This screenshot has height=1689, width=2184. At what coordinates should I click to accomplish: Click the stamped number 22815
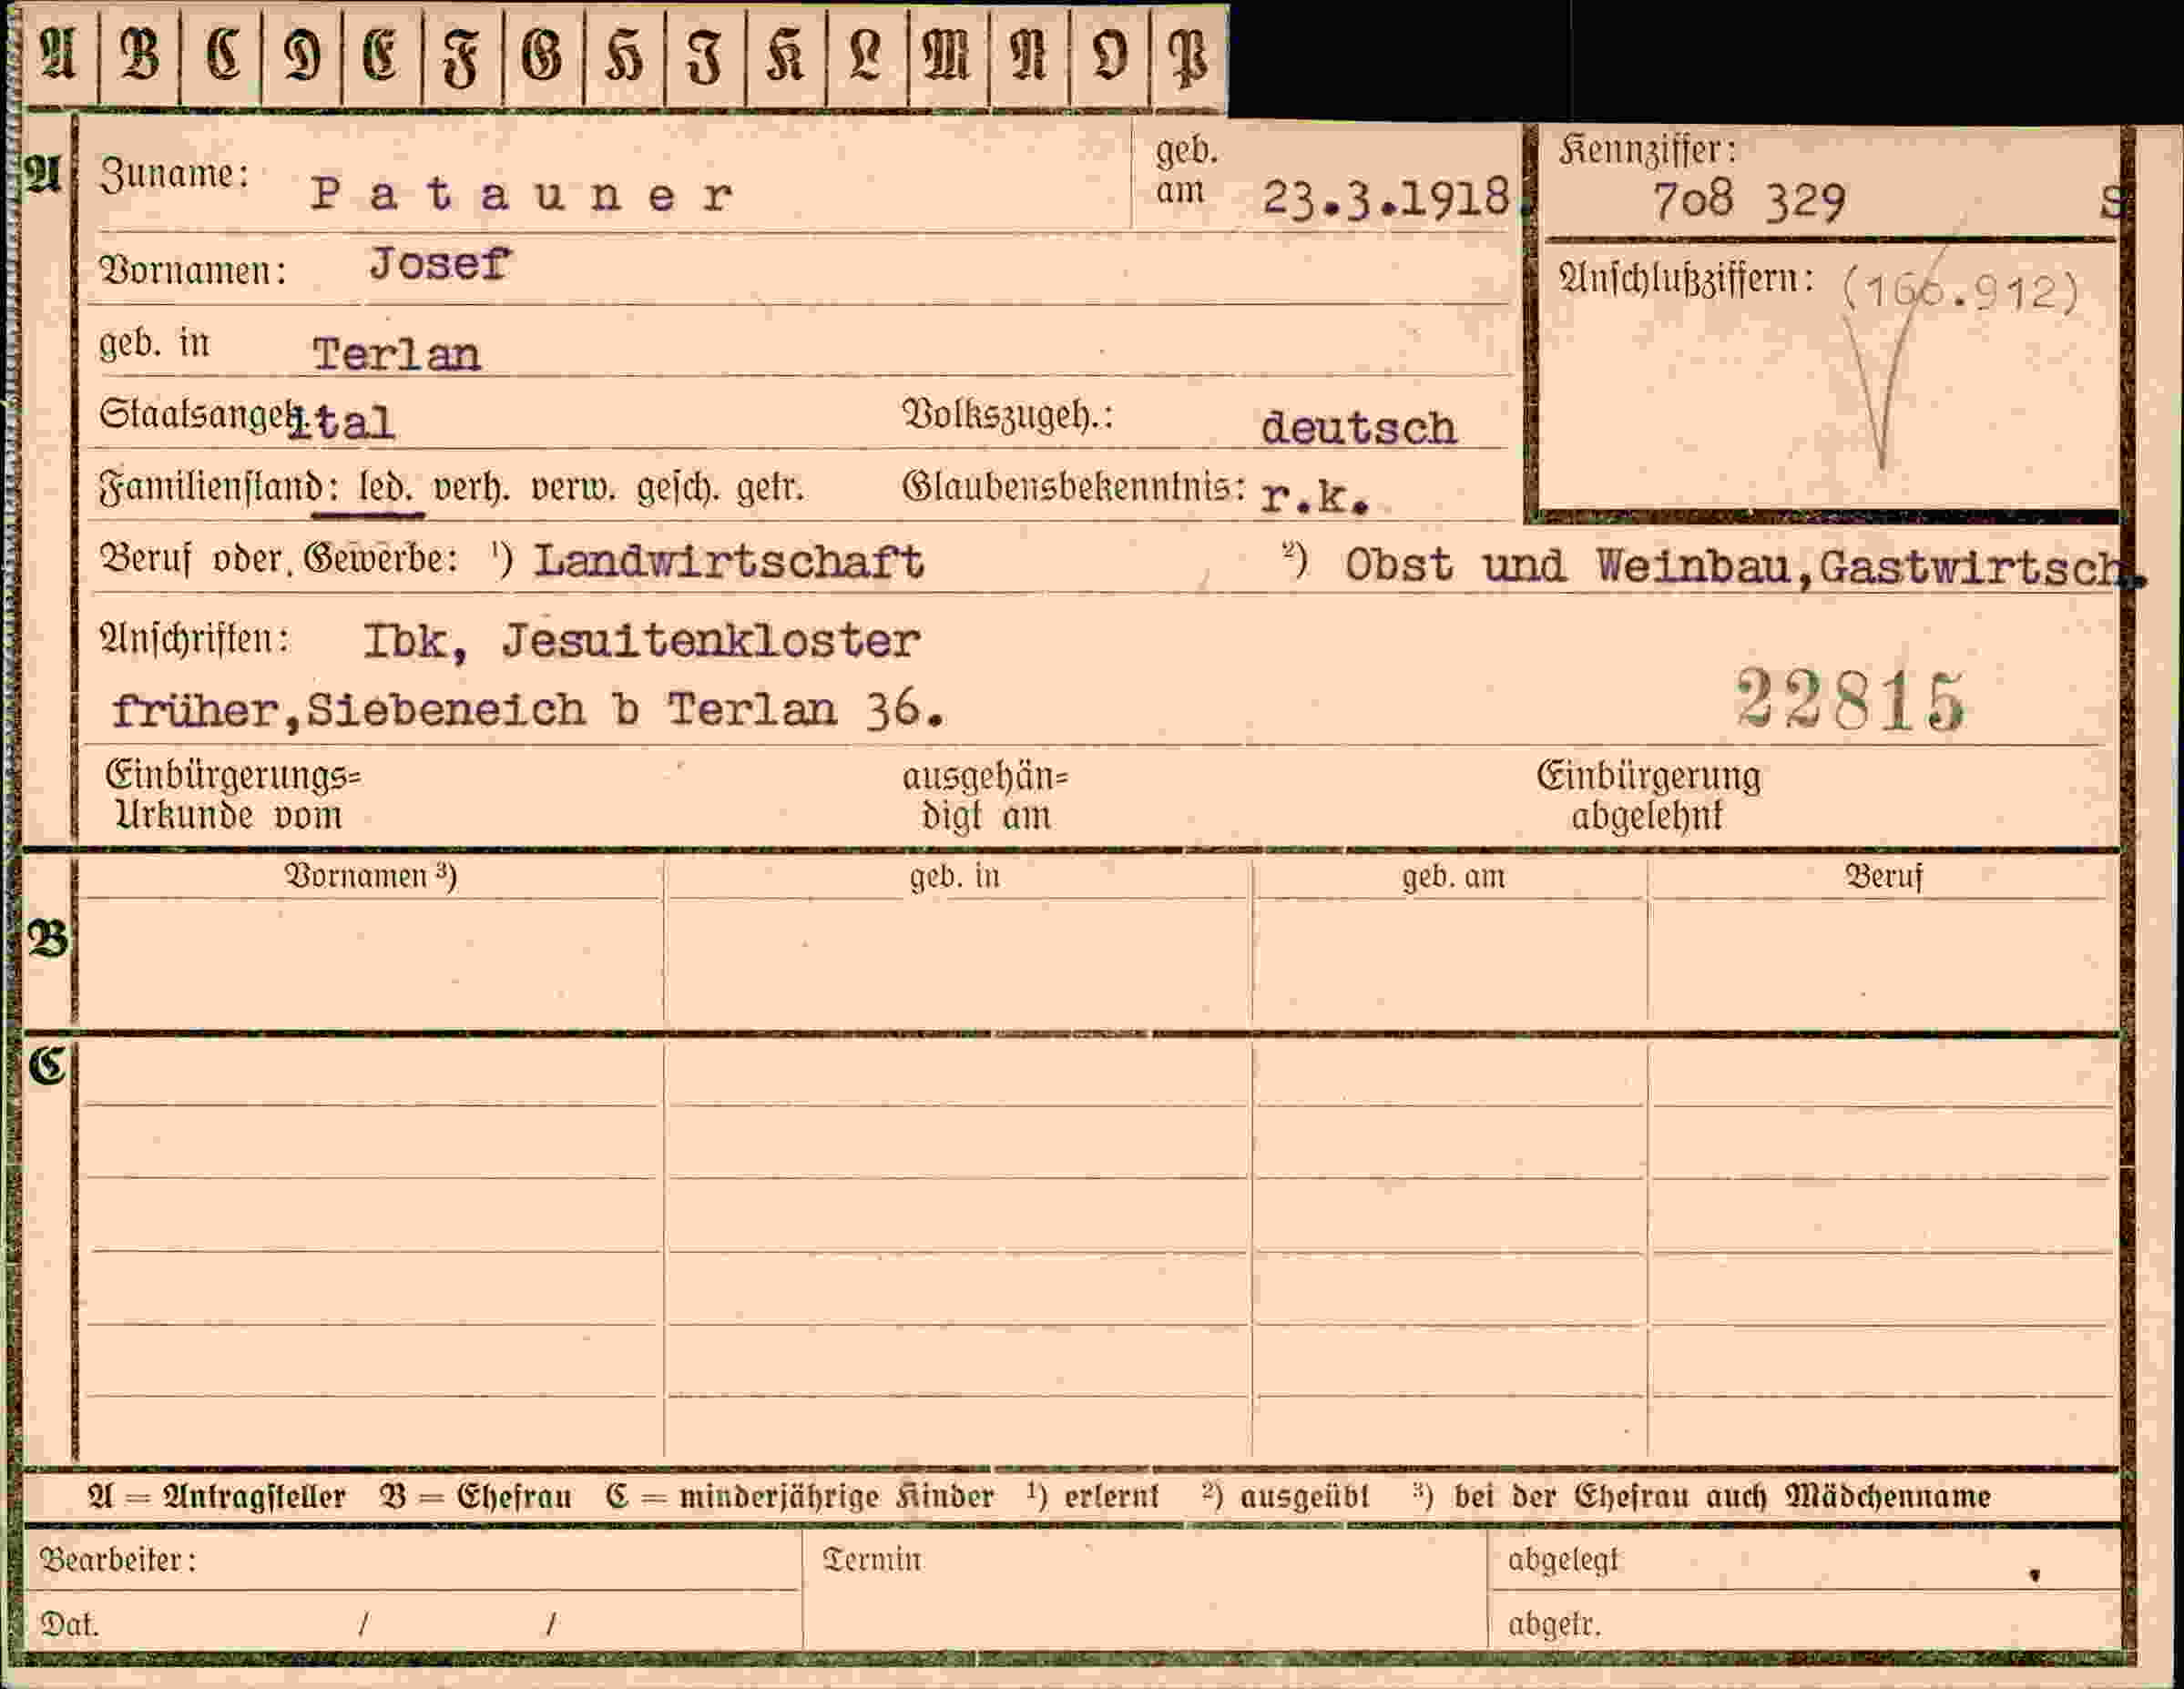(x=1850, y=700)
